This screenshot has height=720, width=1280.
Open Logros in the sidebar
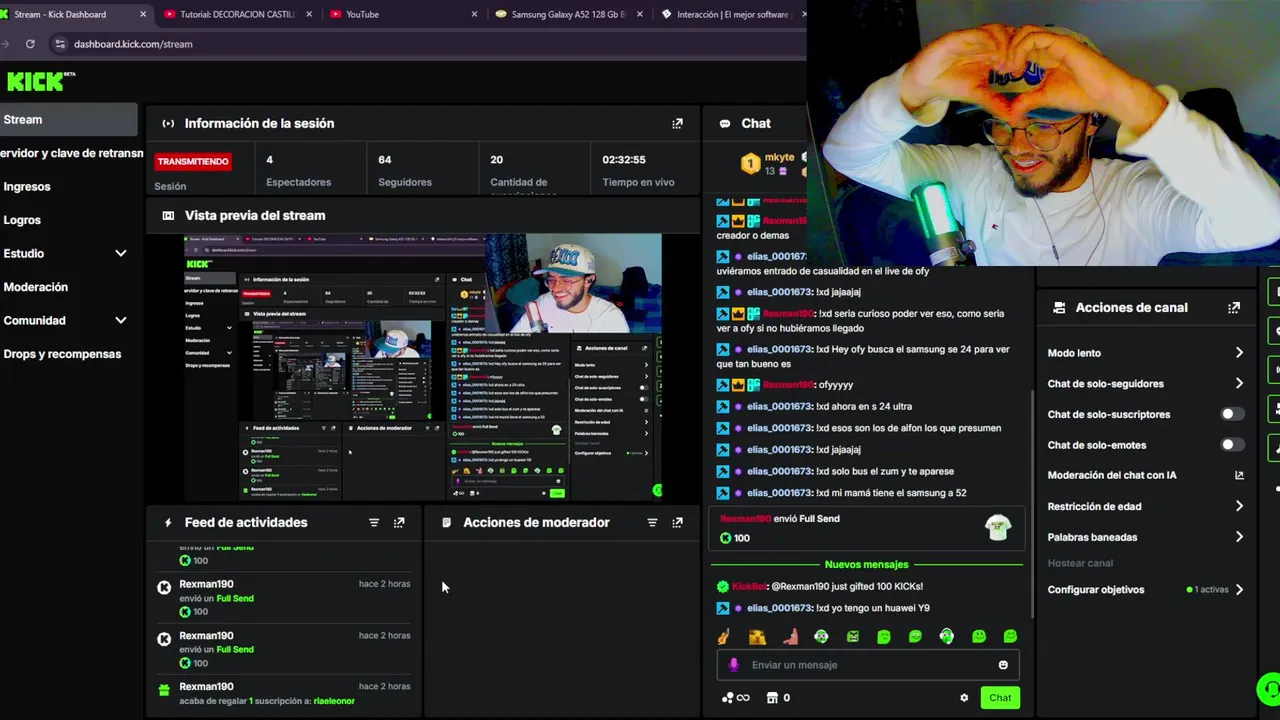coord(22,220)
